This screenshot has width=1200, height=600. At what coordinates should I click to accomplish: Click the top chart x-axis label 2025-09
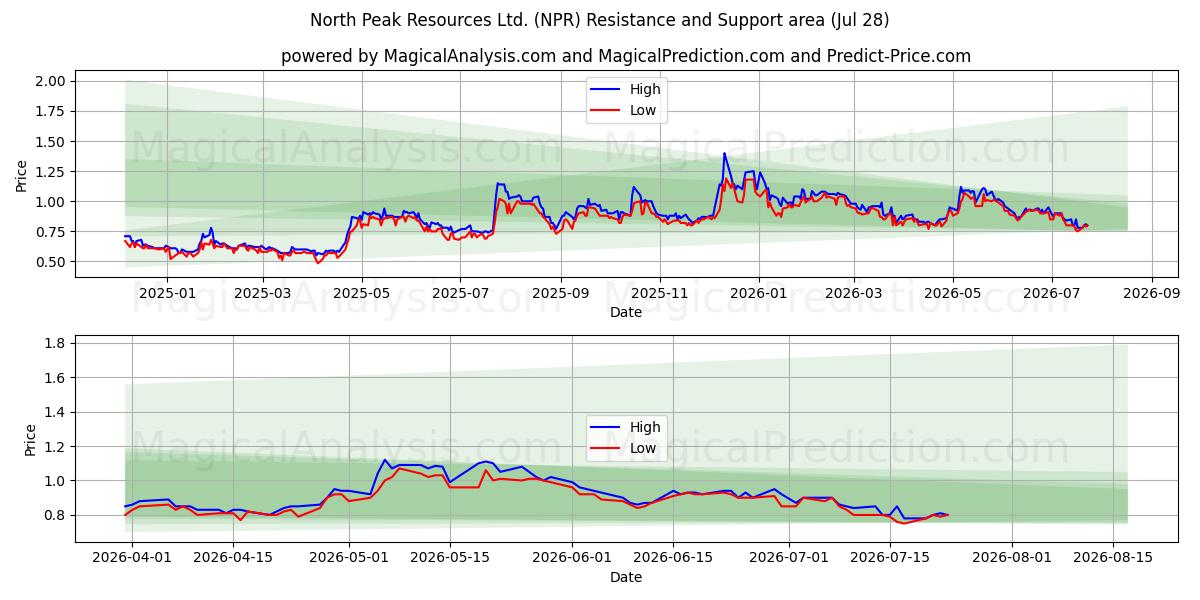[x=561, y=293]
